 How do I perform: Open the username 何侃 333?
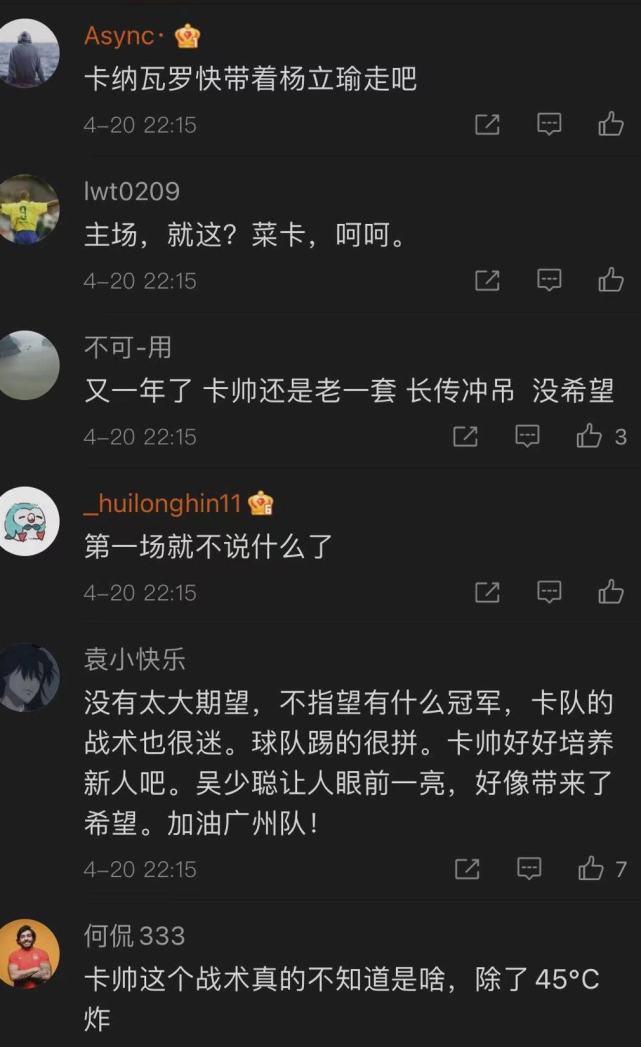134,935
